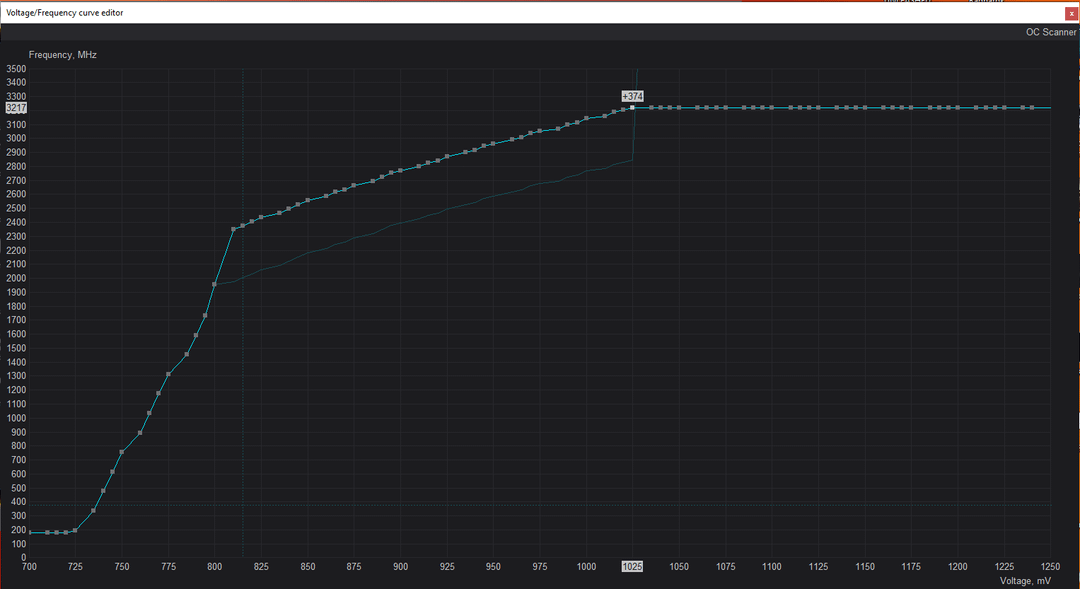The width and height of the screenshot is (1080, 589).
Task: Click the highlighted 1025 voltage axis label
Action: click(x=632, y=567)
